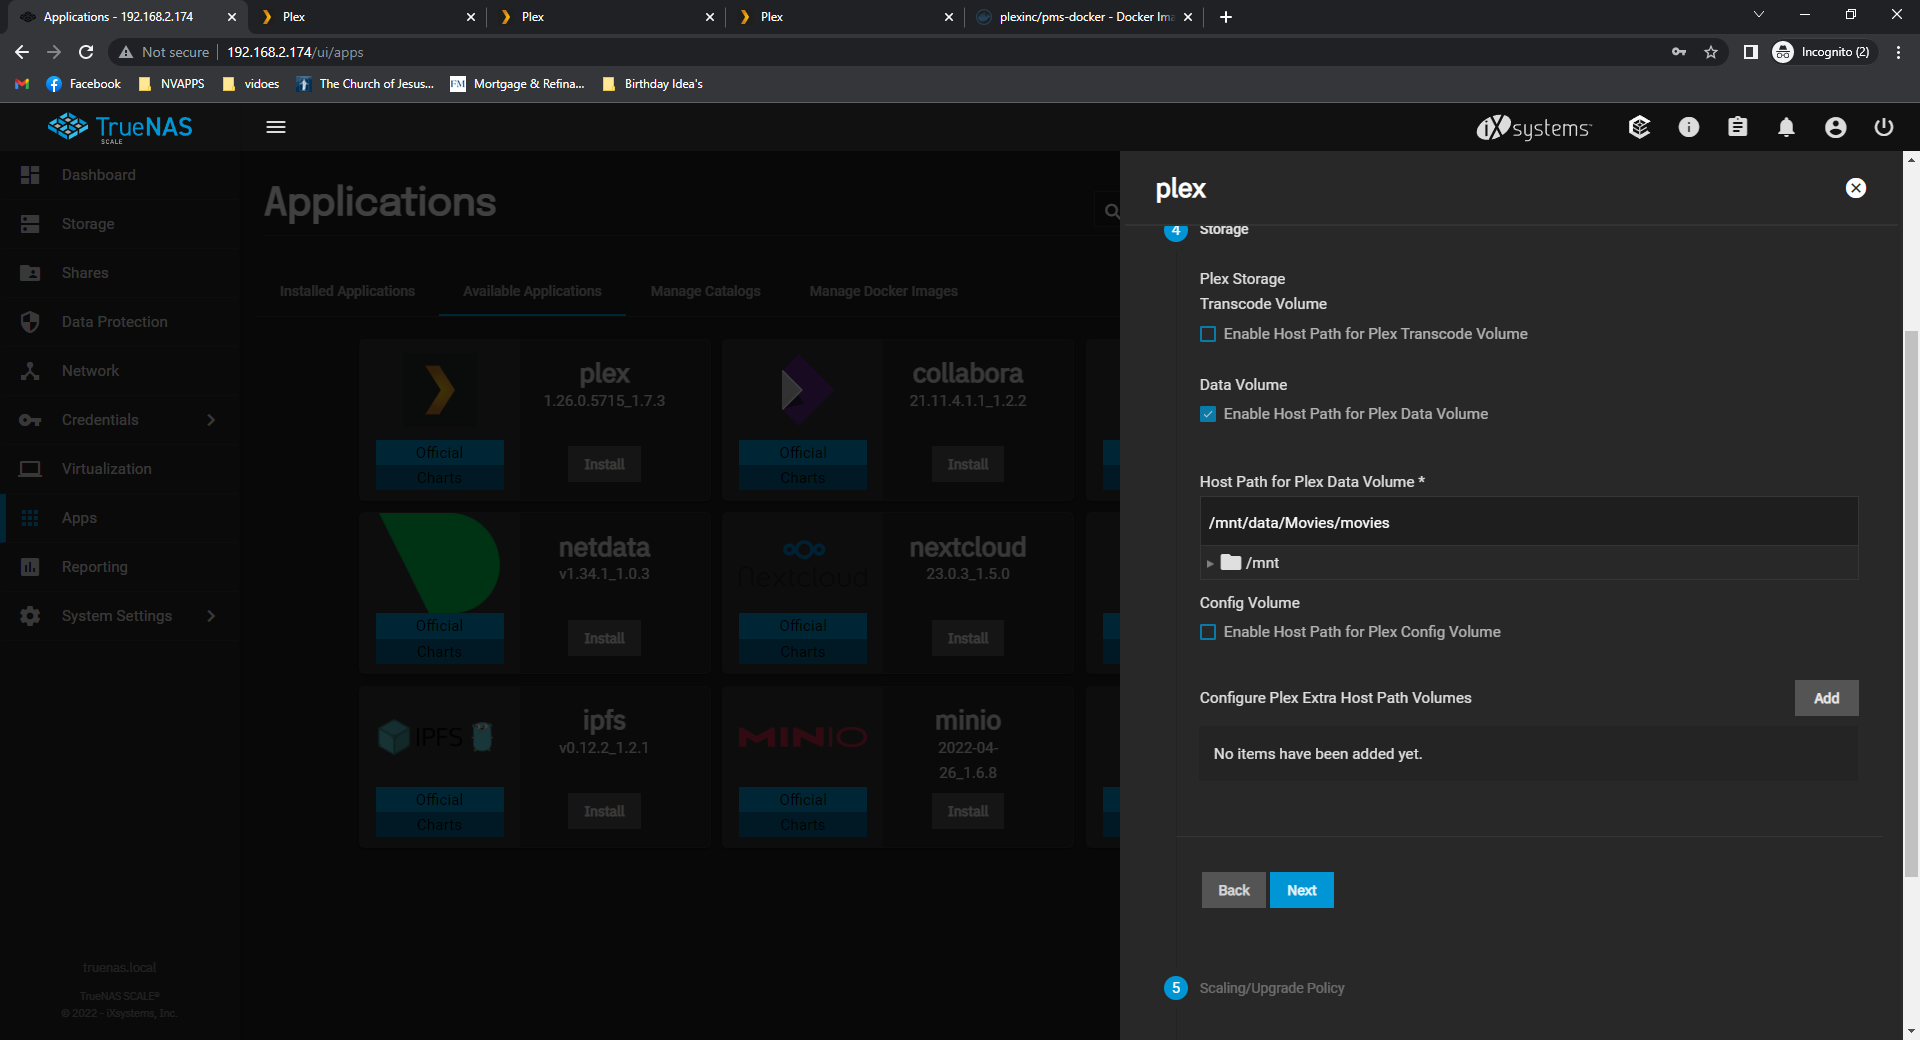Open the TrueCommand status icon

[x=1639, y=127]
